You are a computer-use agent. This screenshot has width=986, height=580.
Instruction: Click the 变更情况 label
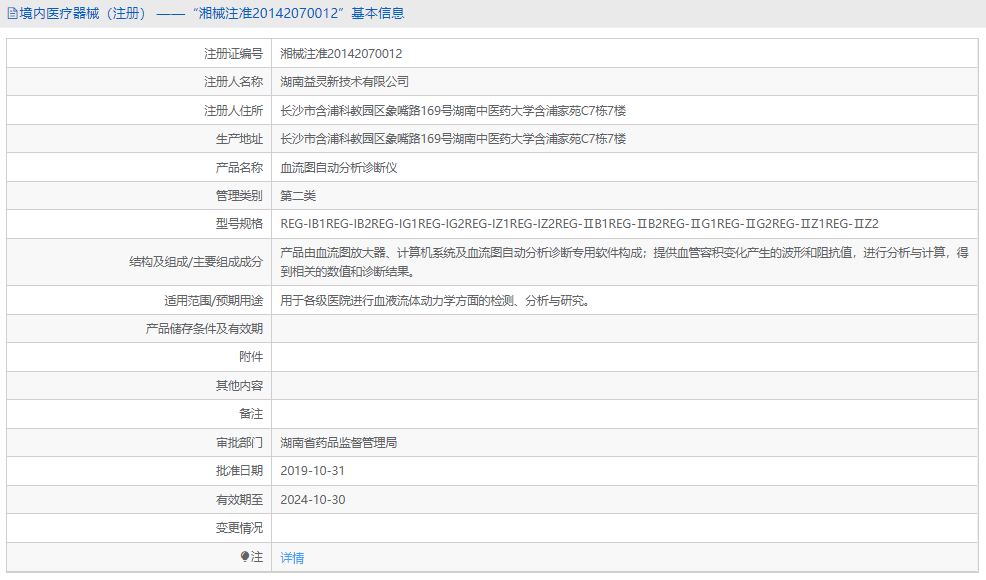239,528
